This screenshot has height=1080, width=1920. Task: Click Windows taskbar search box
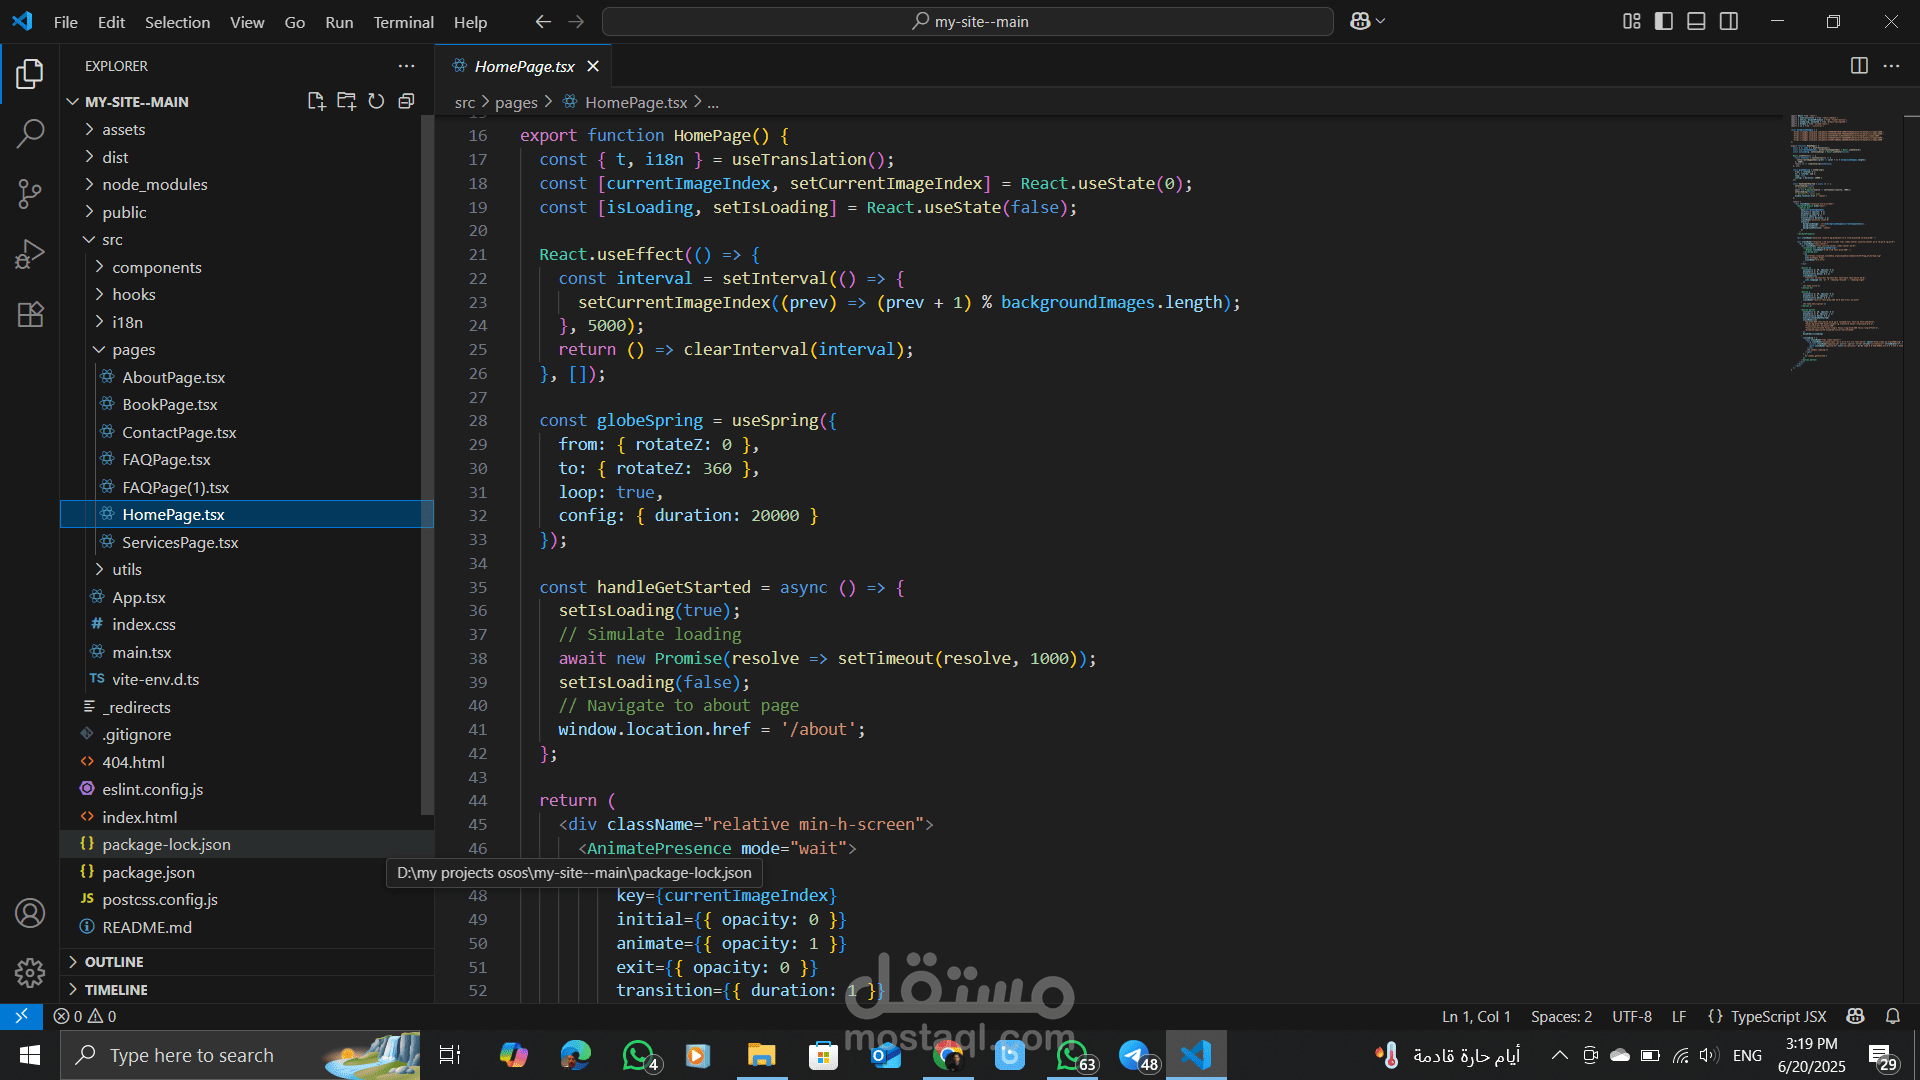point(240,1055)
